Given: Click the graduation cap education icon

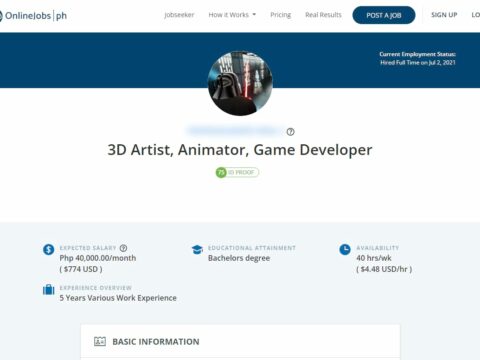Looking at the screenshot, I should [197, 249].
